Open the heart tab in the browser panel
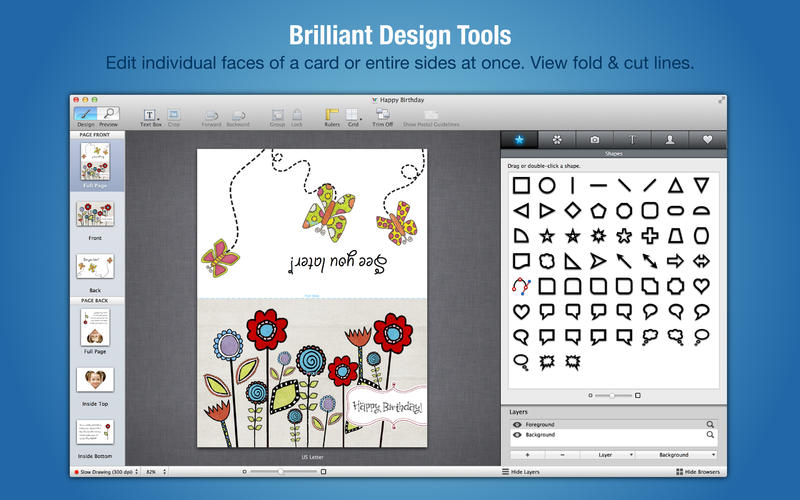 coord(707,141)
